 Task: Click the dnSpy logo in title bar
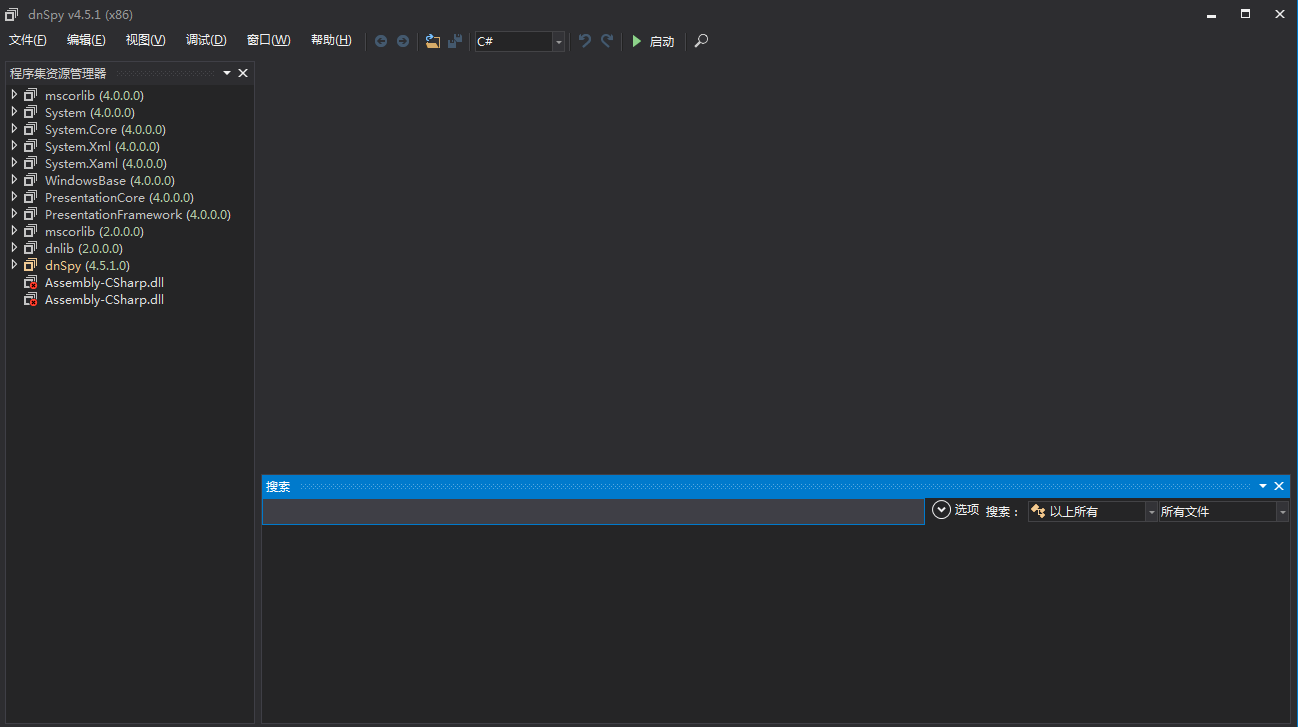[x=11, y=14]
